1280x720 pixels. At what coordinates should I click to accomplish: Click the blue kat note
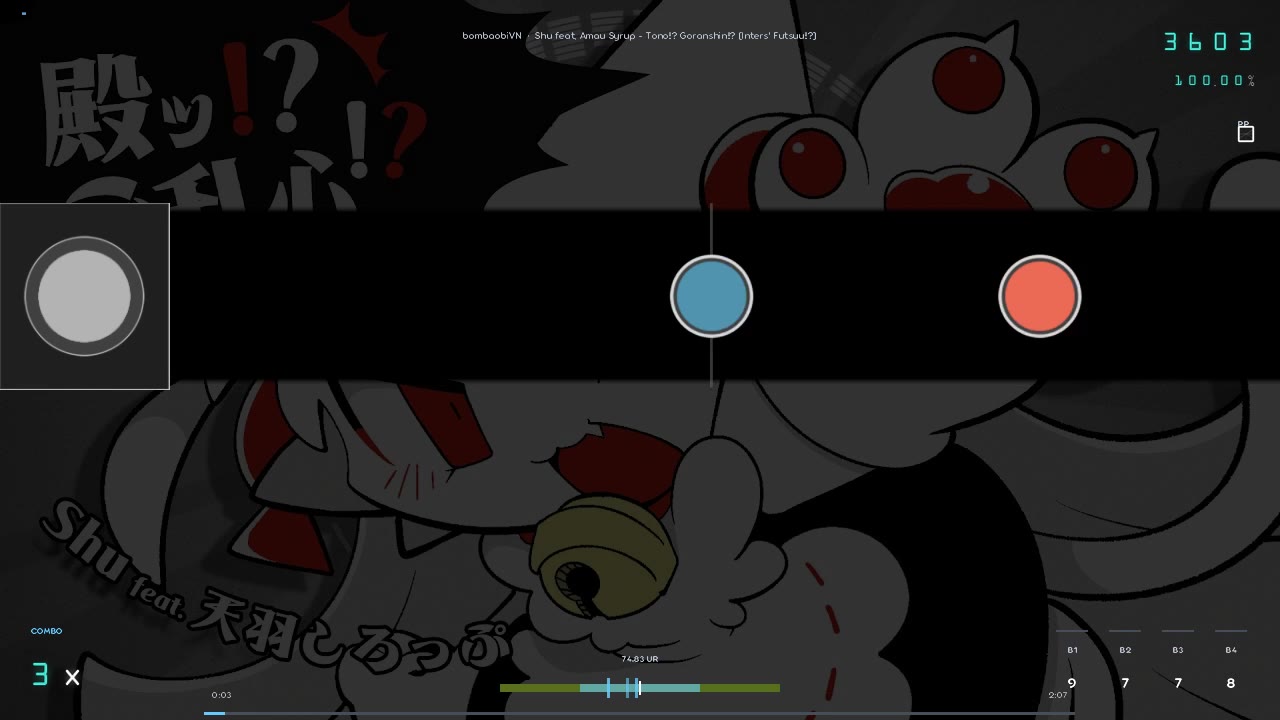(x=711, y=296)
